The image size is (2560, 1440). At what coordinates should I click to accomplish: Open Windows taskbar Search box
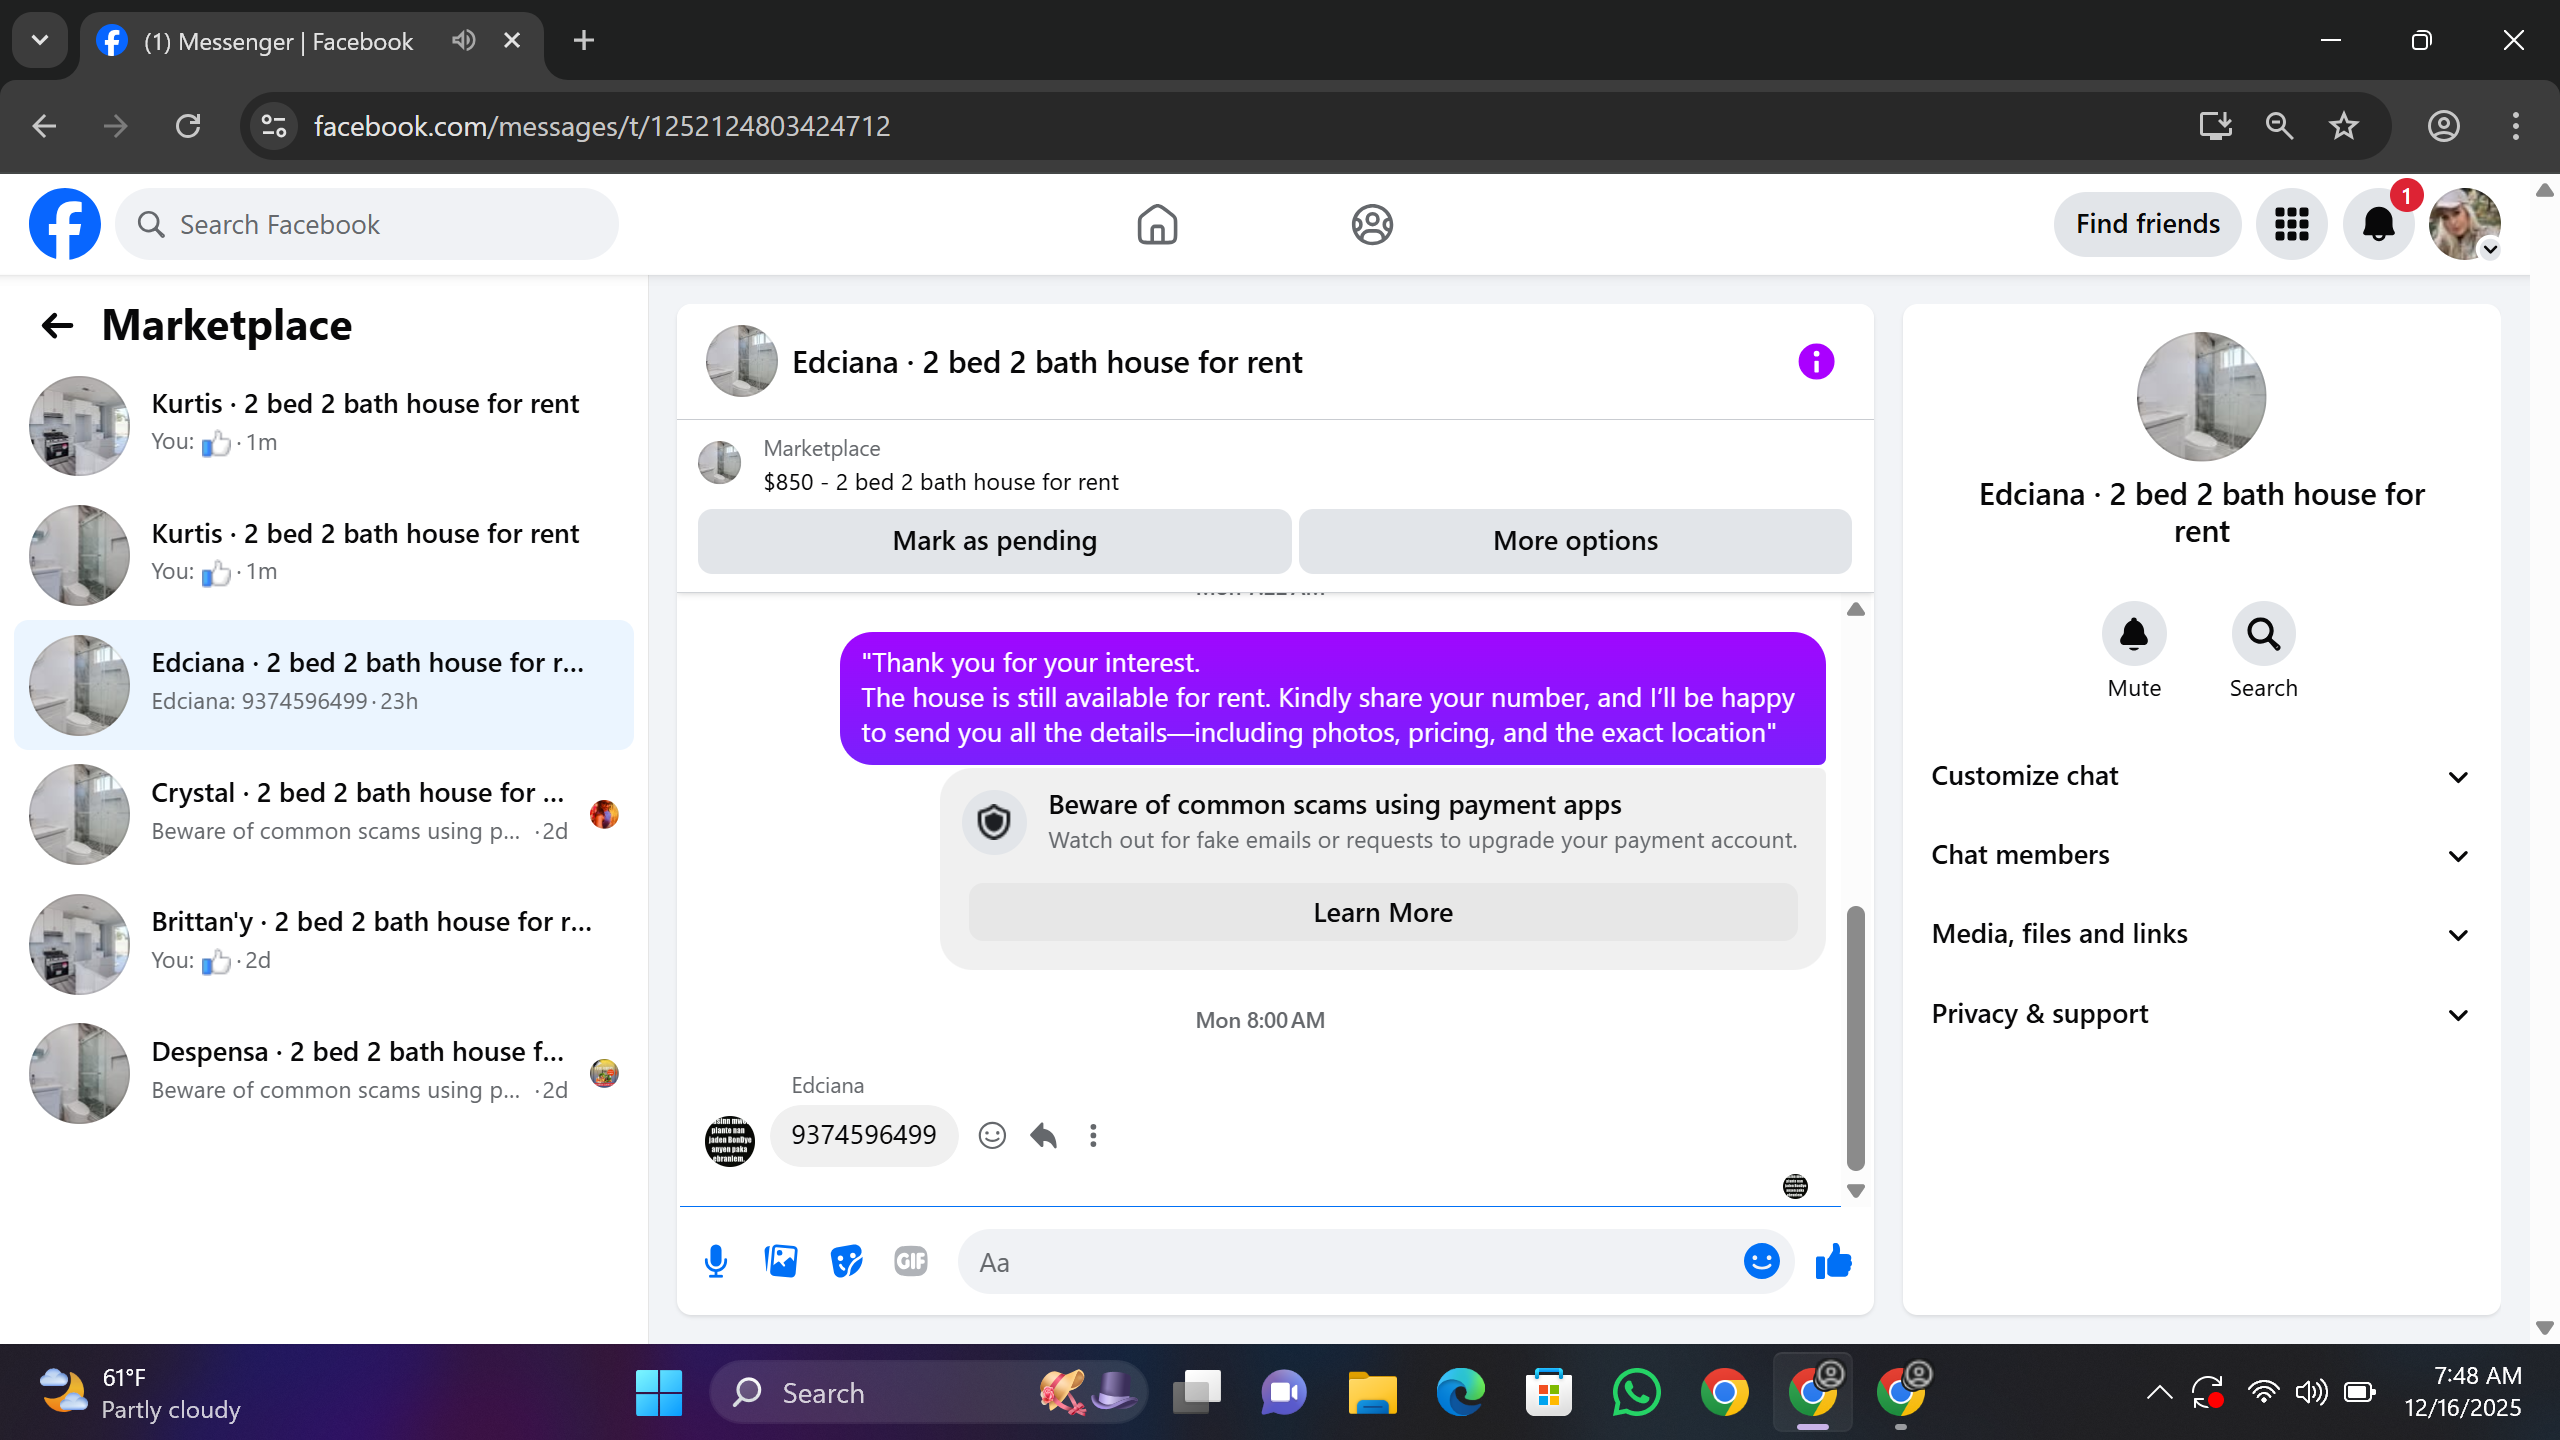tap(928, 1392)
